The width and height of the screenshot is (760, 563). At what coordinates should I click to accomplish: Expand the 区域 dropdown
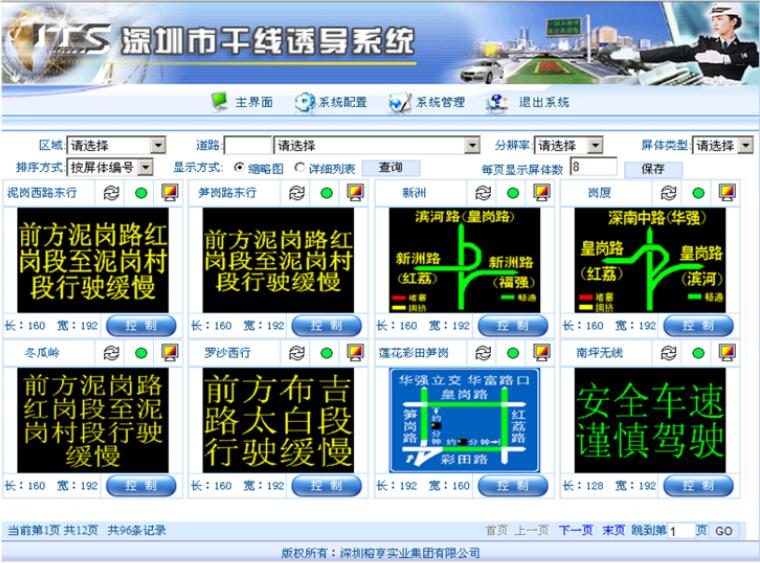tap(157, 146)
